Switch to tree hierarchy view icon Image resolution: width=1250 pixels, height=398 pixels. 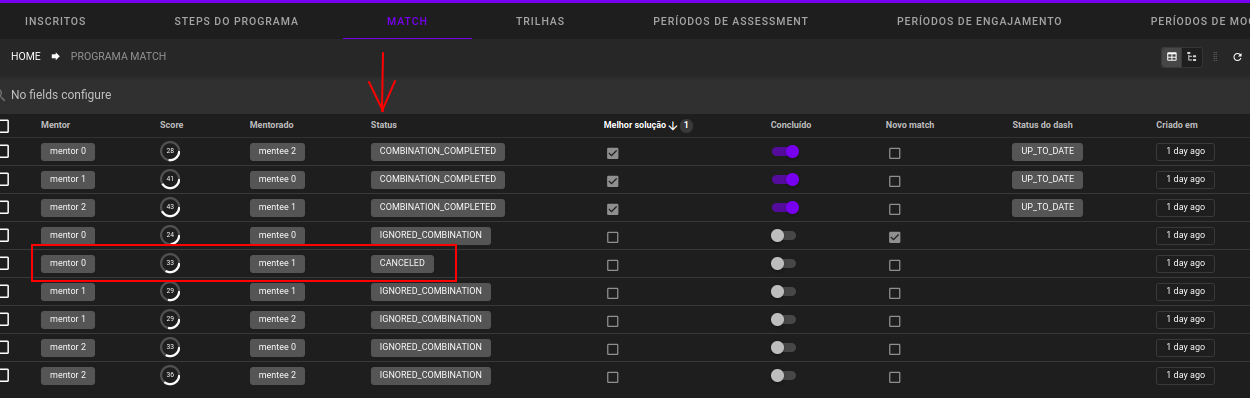pos(1192,57)
